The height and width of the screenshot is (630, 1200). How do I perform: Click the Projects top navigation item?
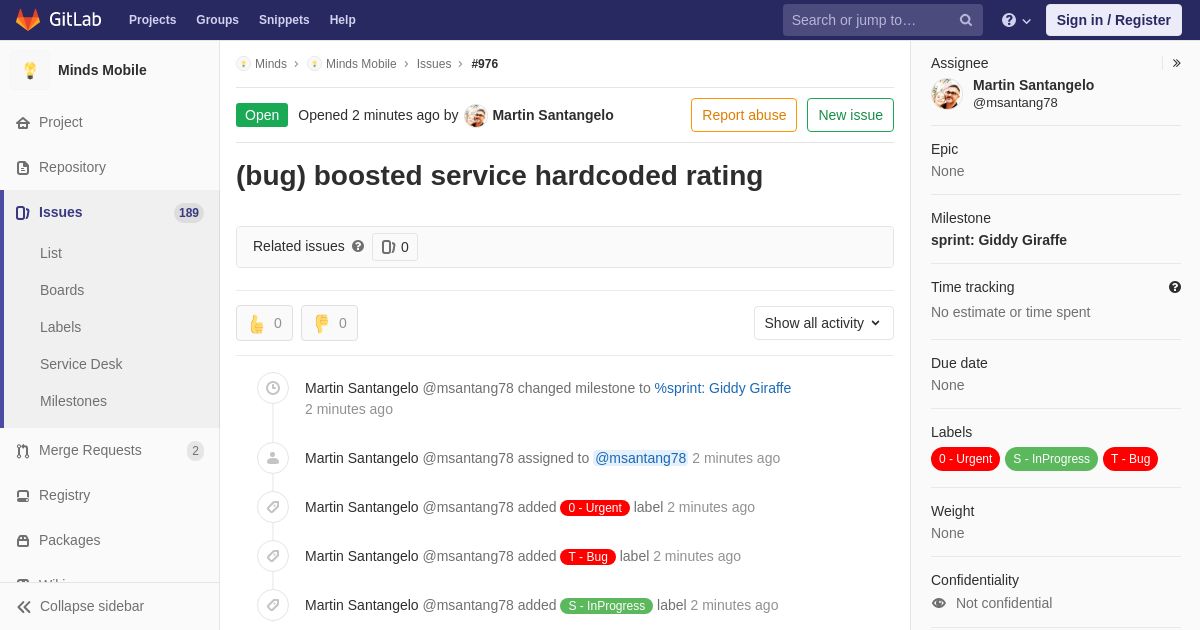[152, 20]
